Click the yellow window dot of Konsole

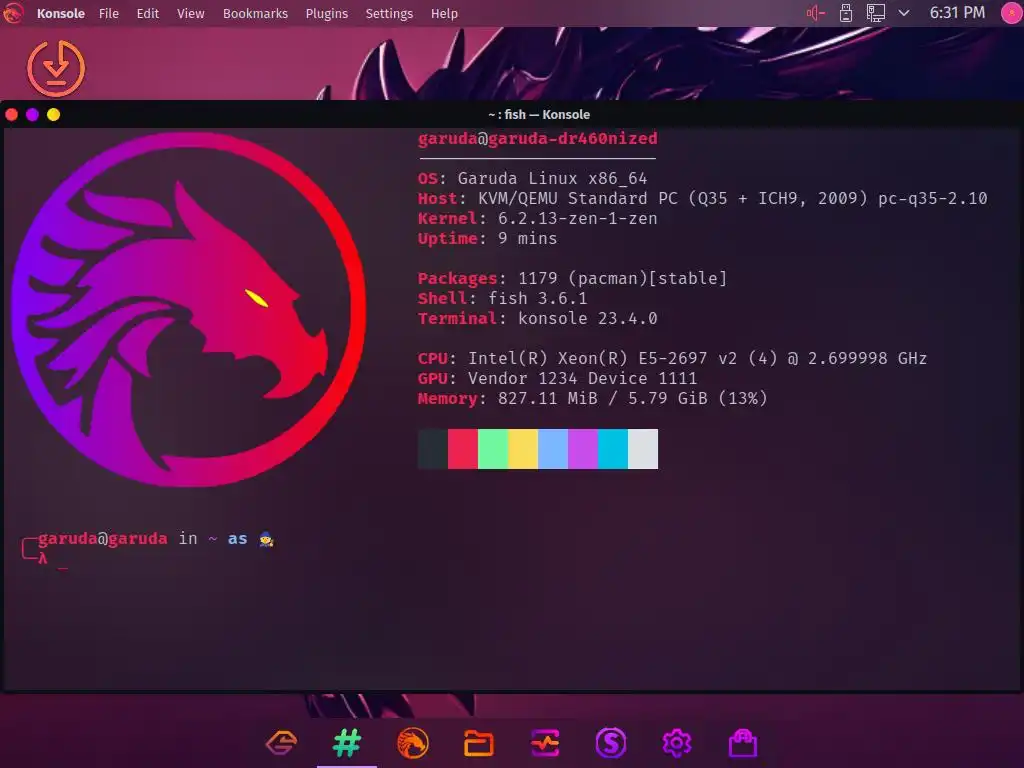54,115
